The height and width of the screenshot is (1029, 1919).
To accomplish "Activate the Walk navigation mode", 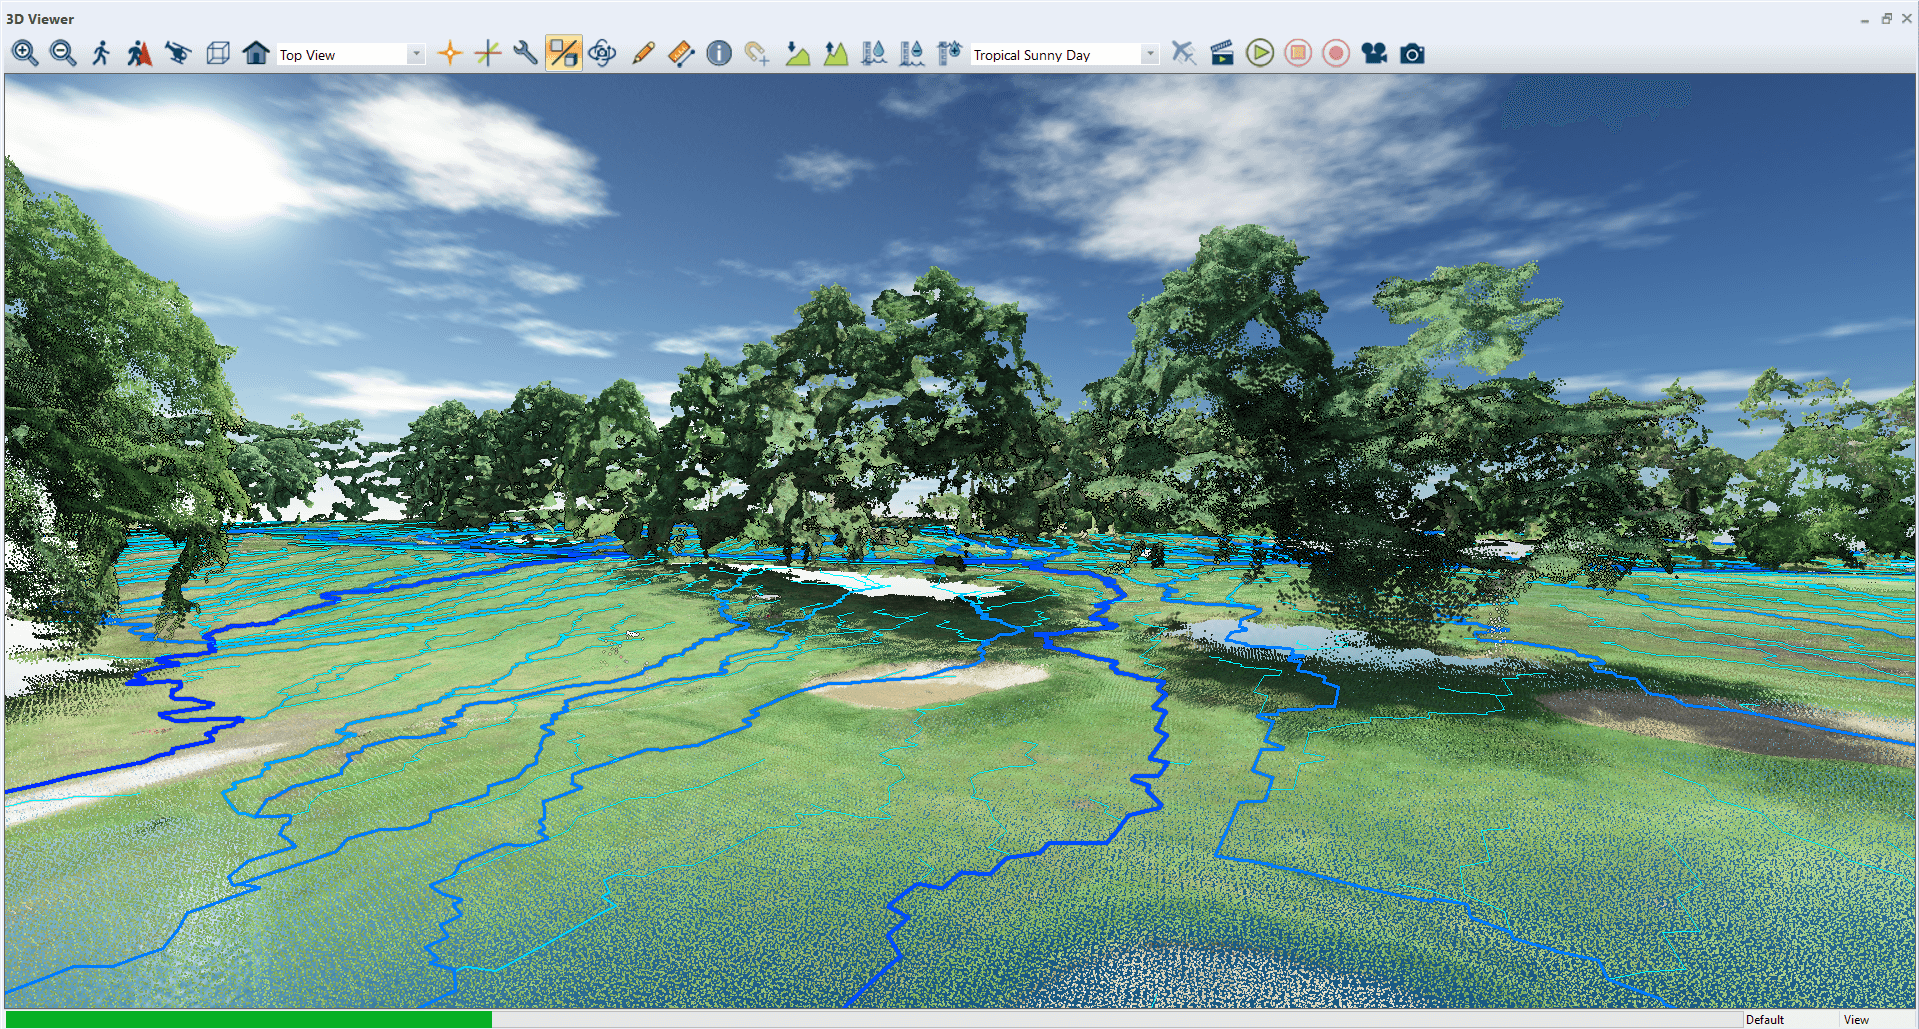I will click(100, 53).
